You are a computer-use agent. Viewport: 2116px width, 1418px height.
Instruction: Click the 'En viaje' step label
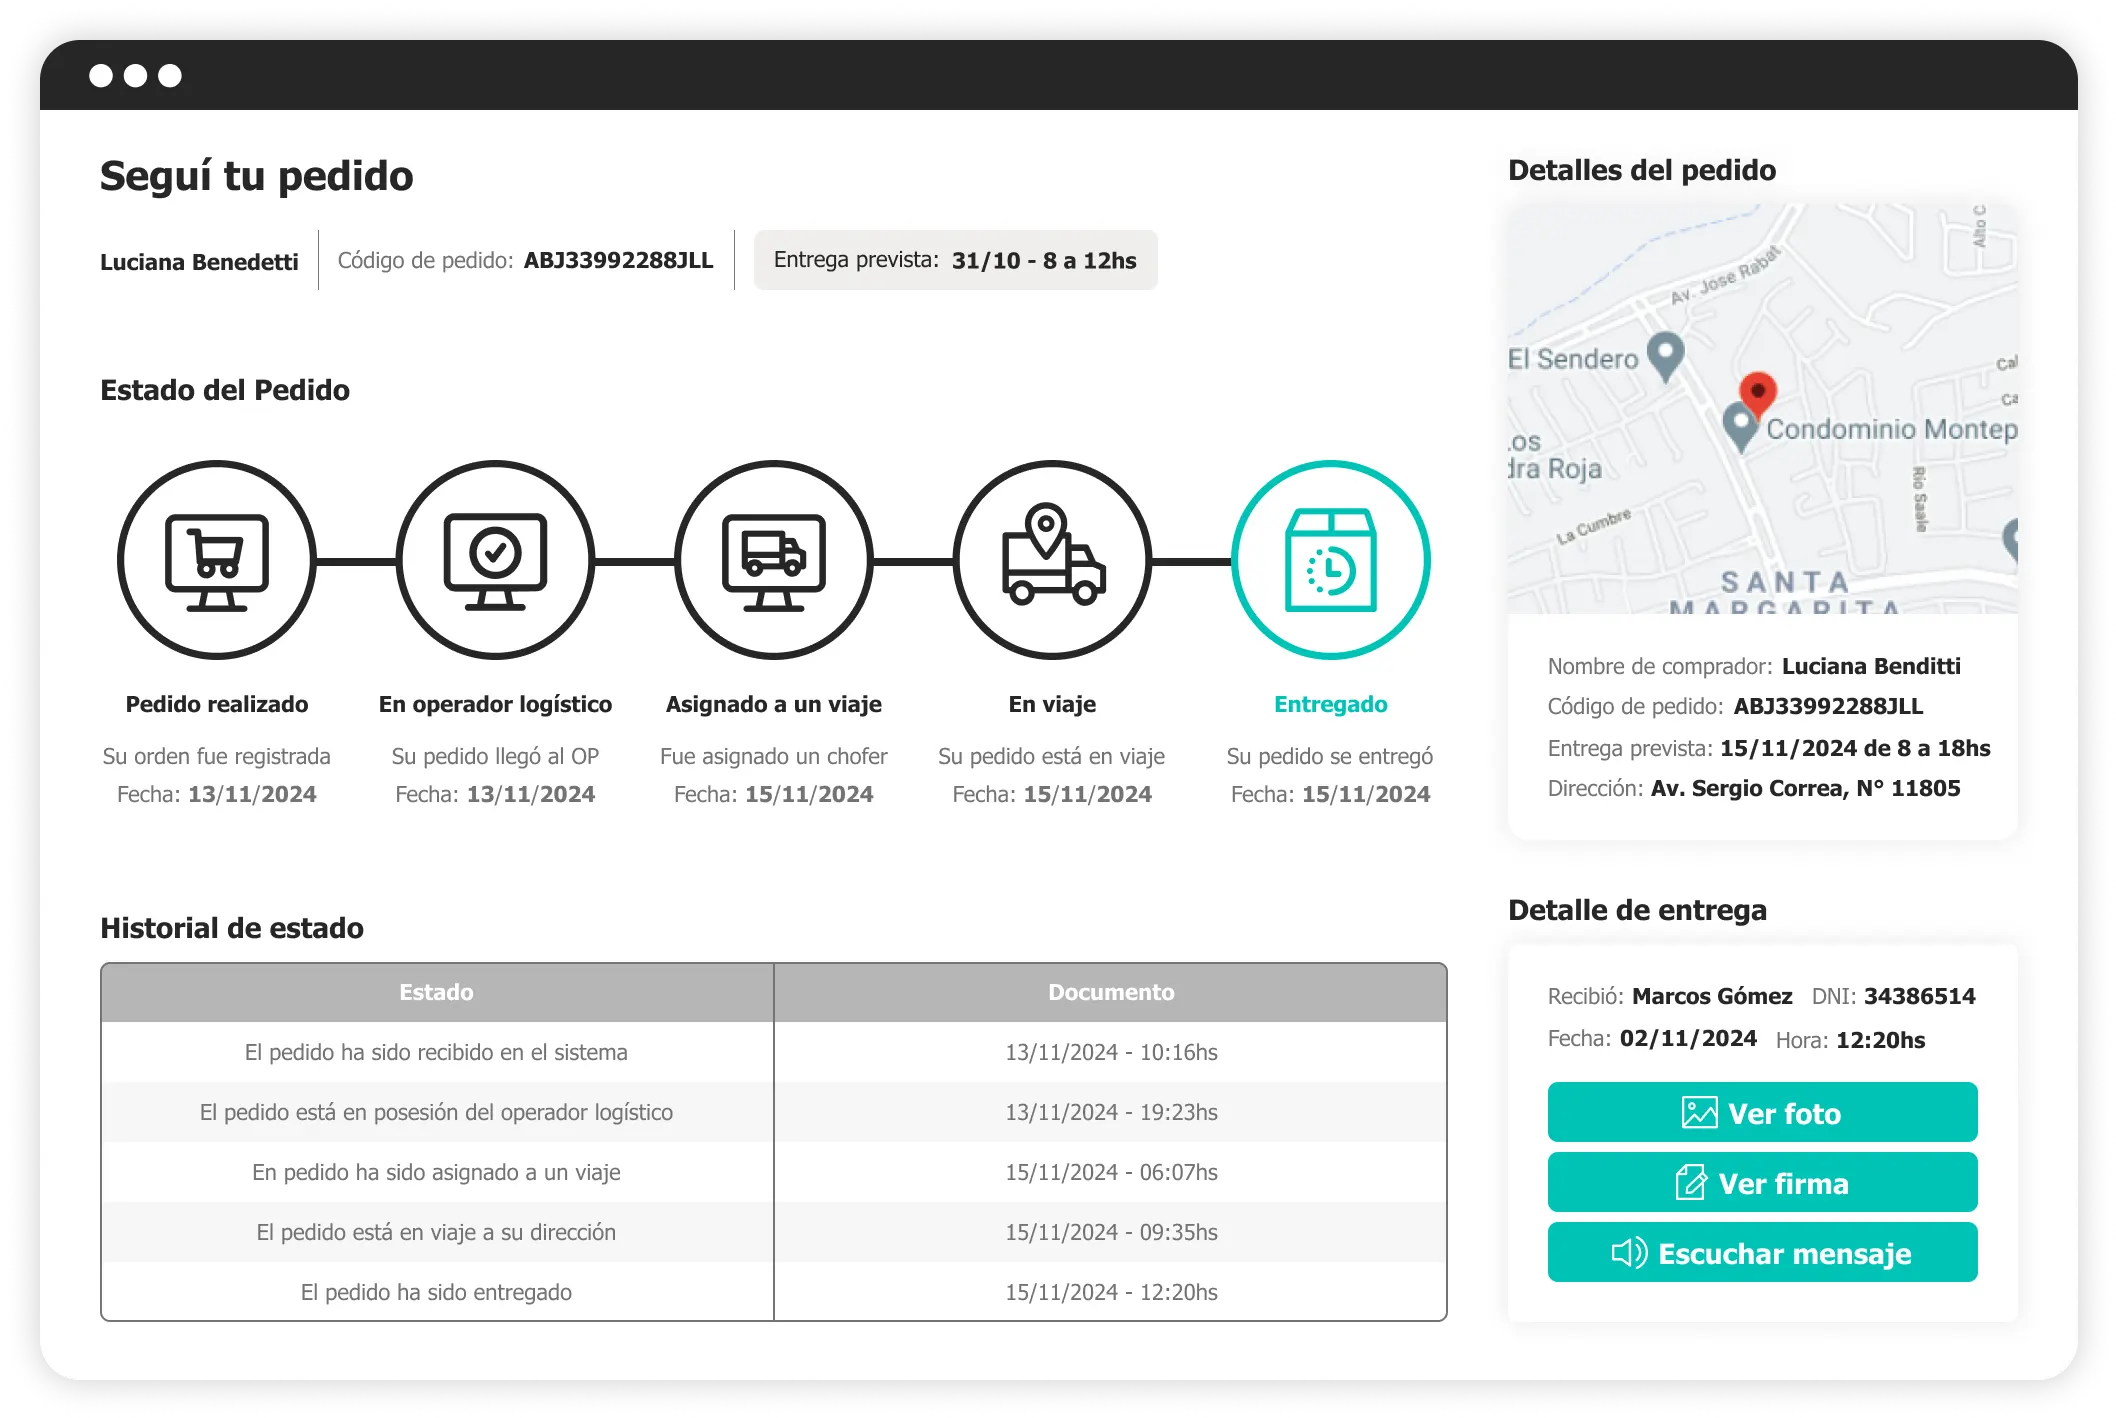[x=1052, y=704]
